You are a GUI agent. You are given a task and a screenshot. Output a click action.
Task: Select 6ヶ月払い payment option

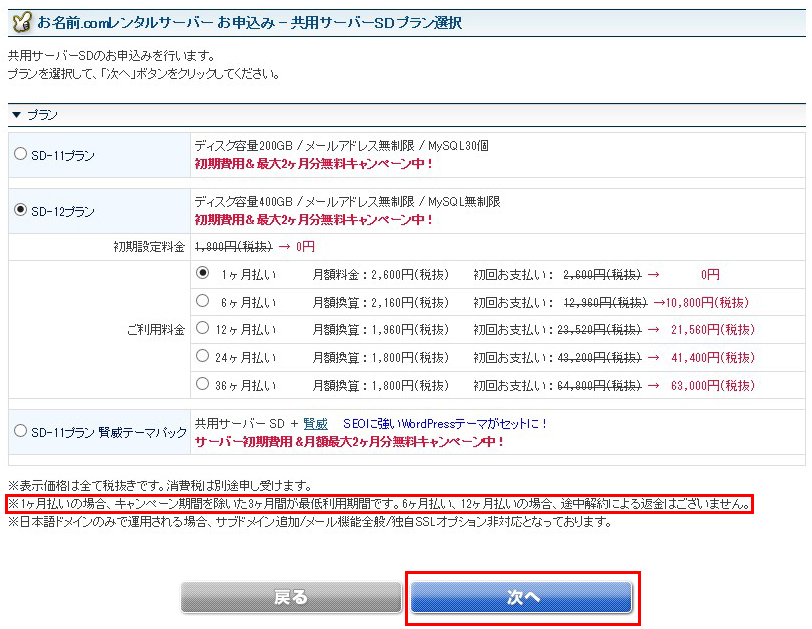point(203,301)
